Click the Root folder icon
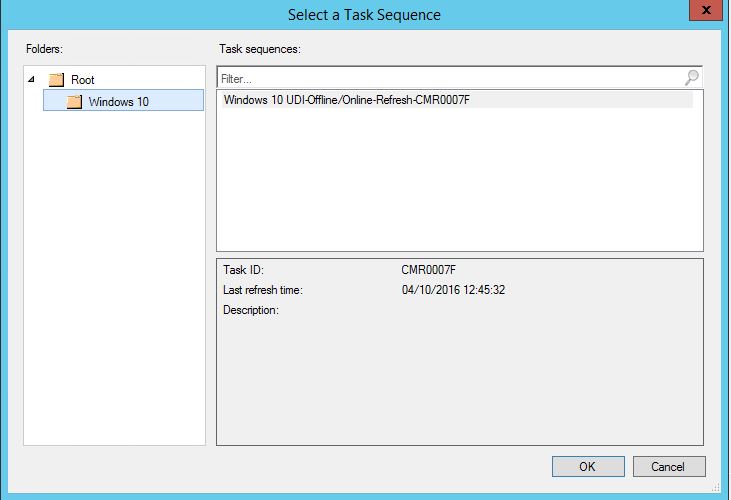 point(57,80)
